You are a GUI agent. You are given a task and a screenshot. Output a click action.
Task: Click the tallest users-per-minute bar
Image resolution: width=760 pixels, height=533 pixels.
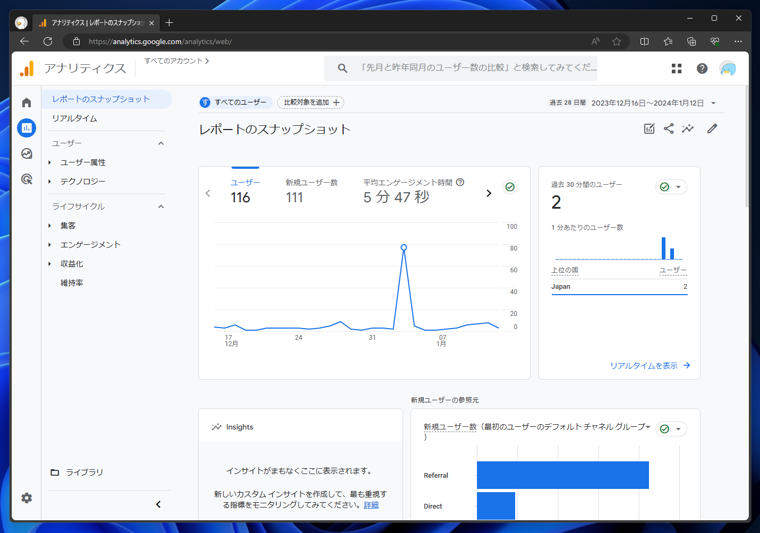pos(664,248)
